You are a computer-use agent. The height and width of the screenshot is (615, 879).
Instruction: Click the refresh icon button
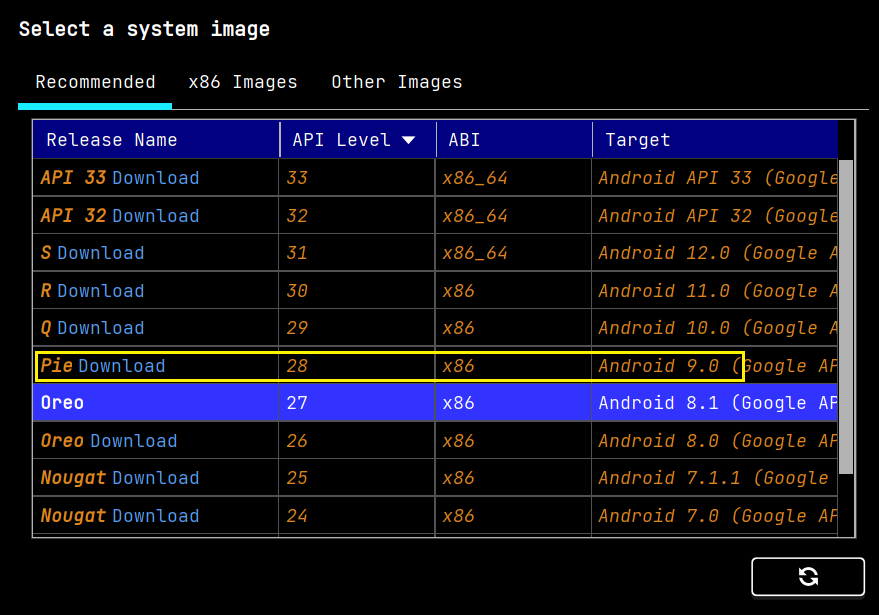coord(808,576)
